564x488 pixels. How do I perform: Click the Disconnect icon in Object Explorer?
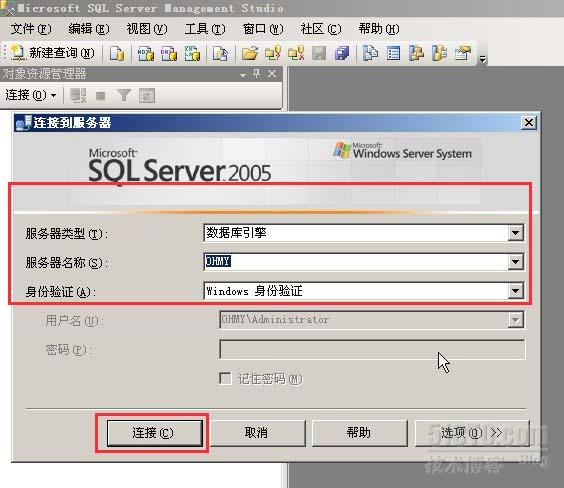tap(78, 96)
